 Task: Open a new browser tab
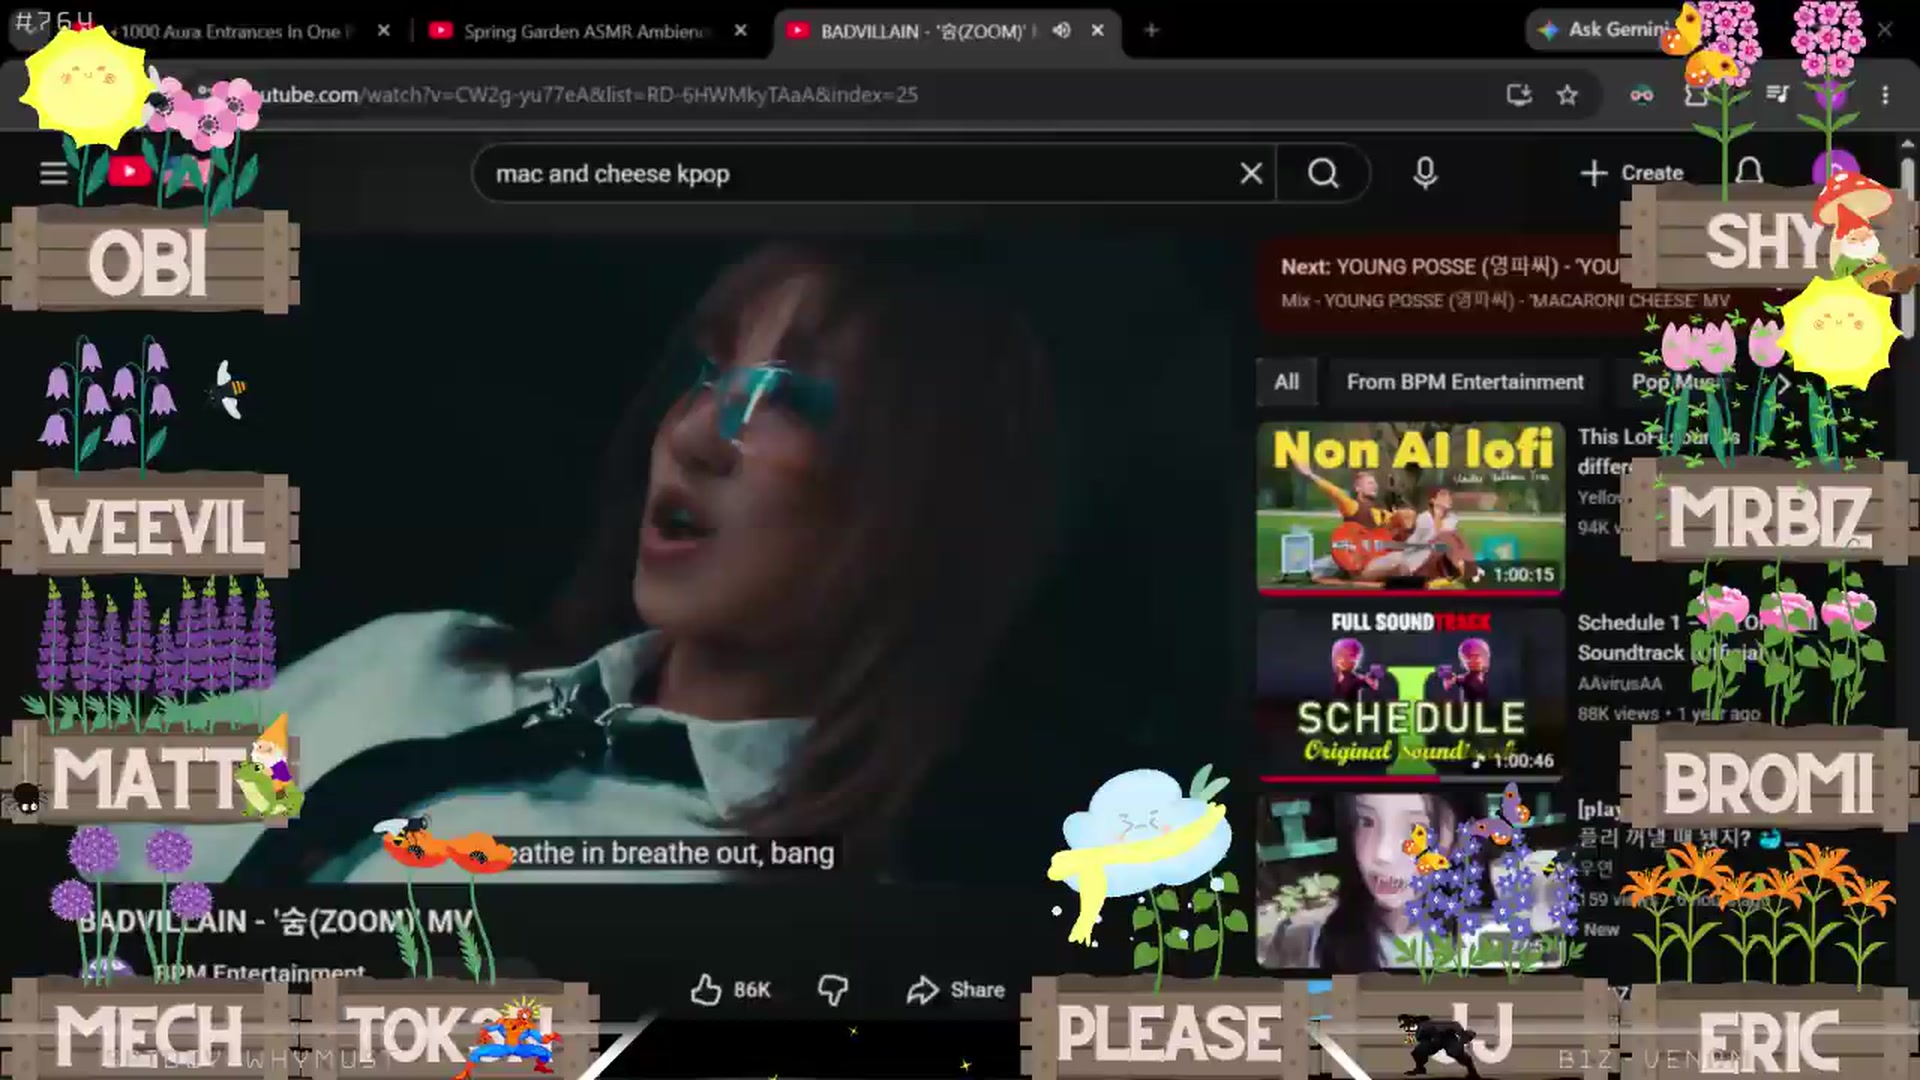point(1151,31)
